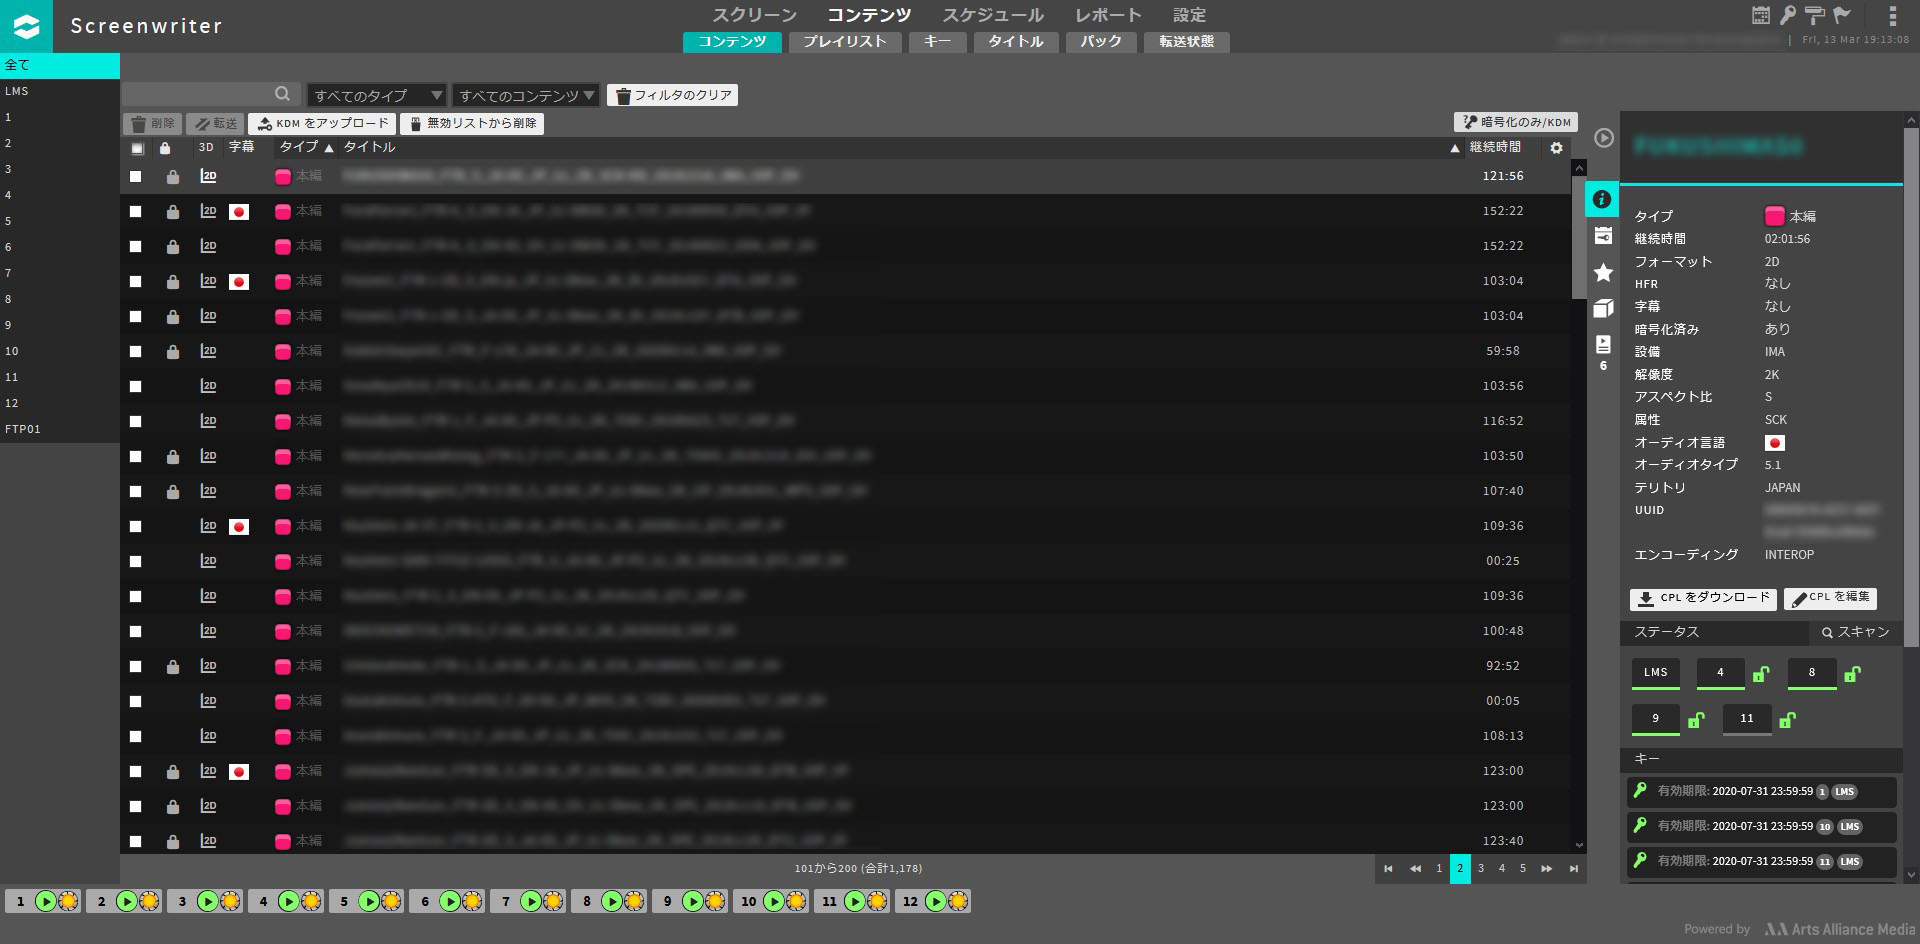Click green unlock icon next to device 9
The image size is (1920, 944).
tap(1696, 720)
